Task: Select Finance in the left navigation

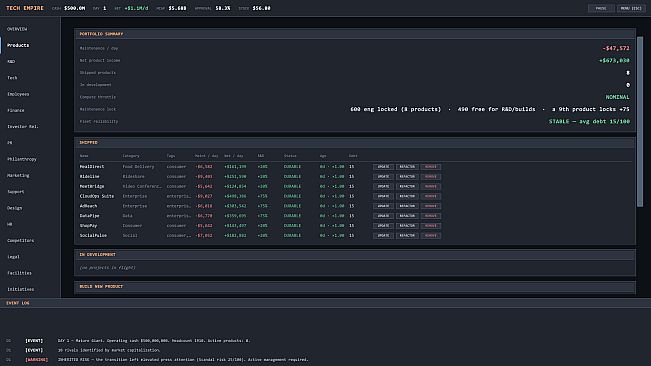Action: pos(16,110)
